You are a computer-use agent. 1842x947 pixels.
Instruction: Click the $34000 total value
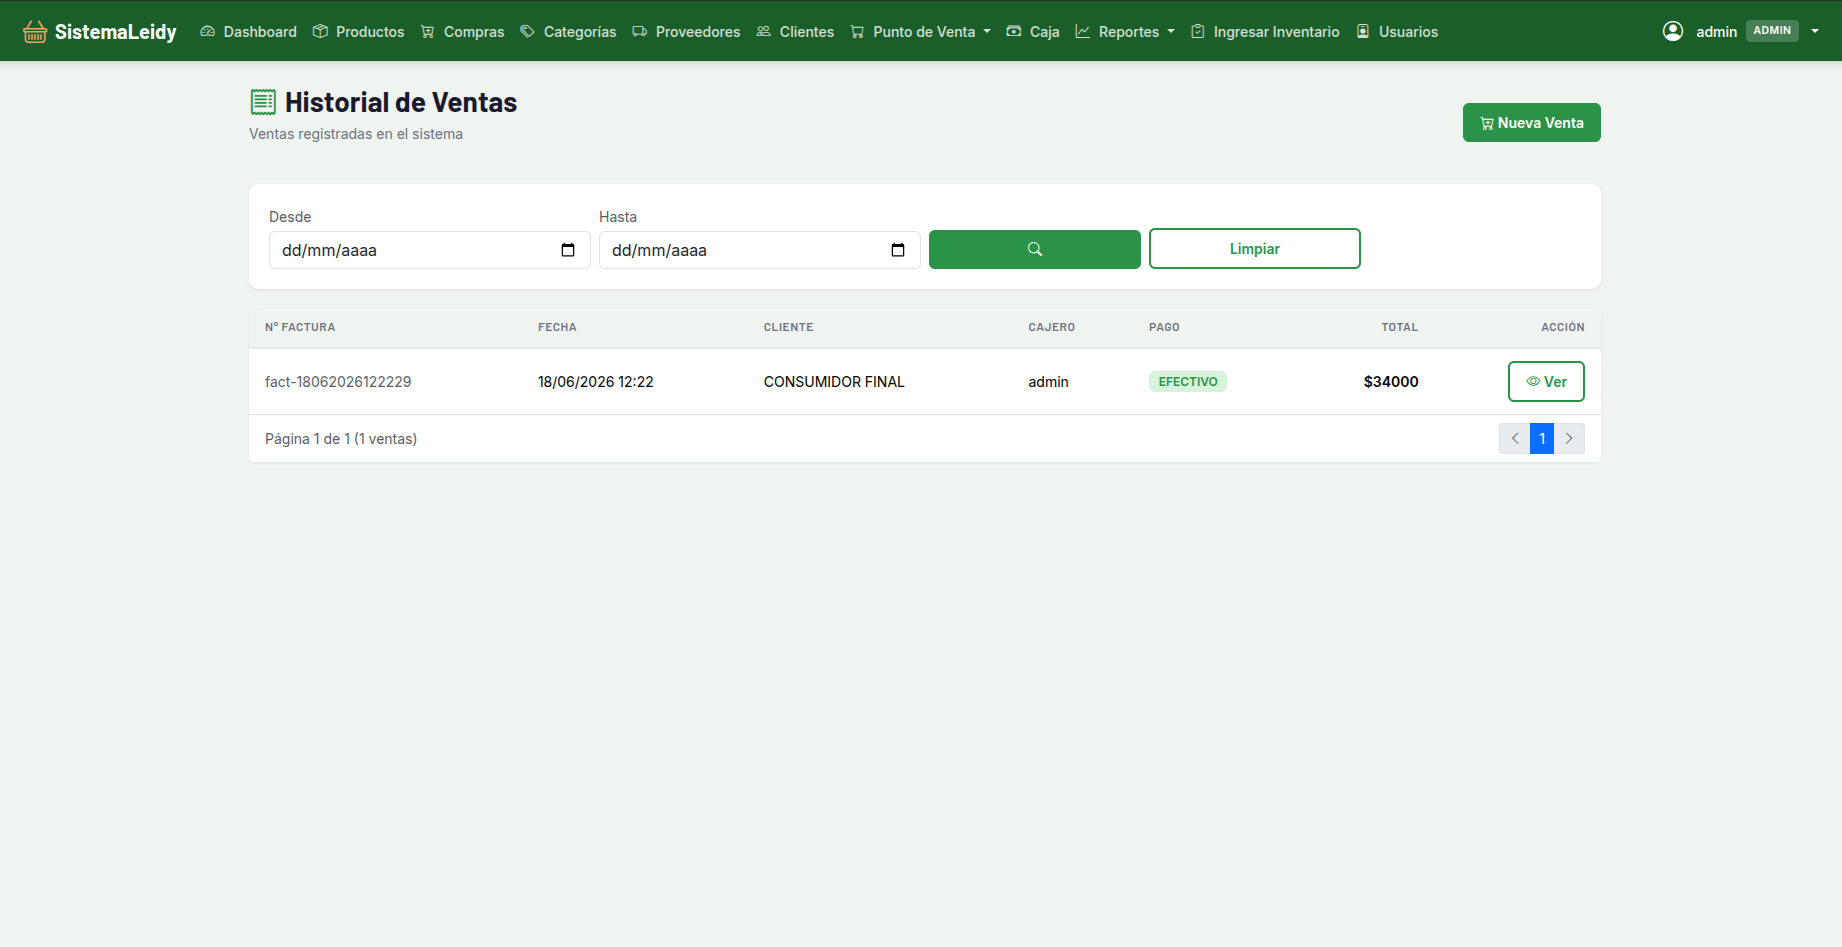1391,382
